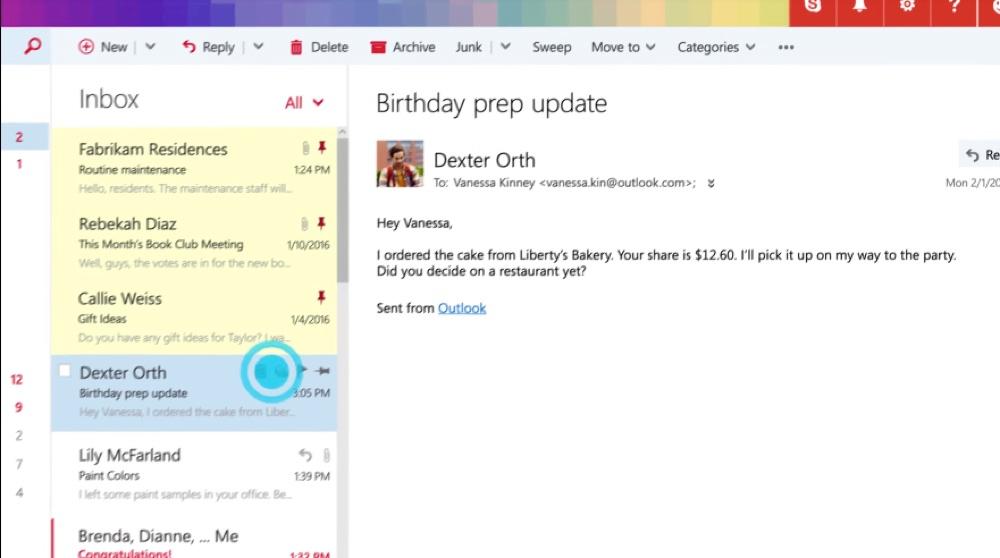1000x558 pixels.
Task: Click the sidebar folder count 1
Action: click(19, 164)
